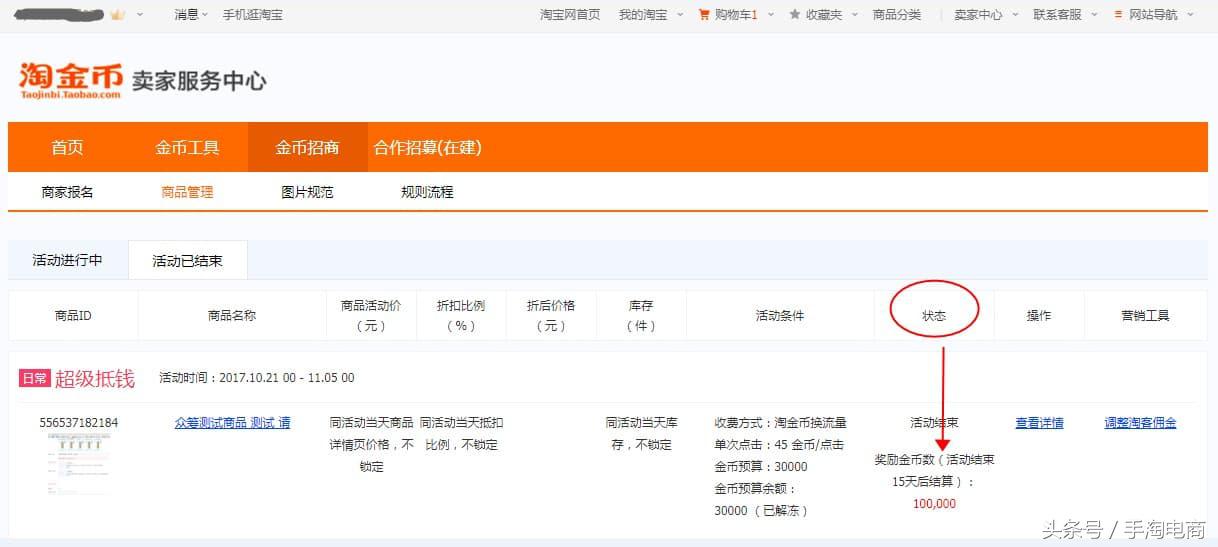Click the favorites star icon
Screen dimensions: 1218x547
[795, 15]
